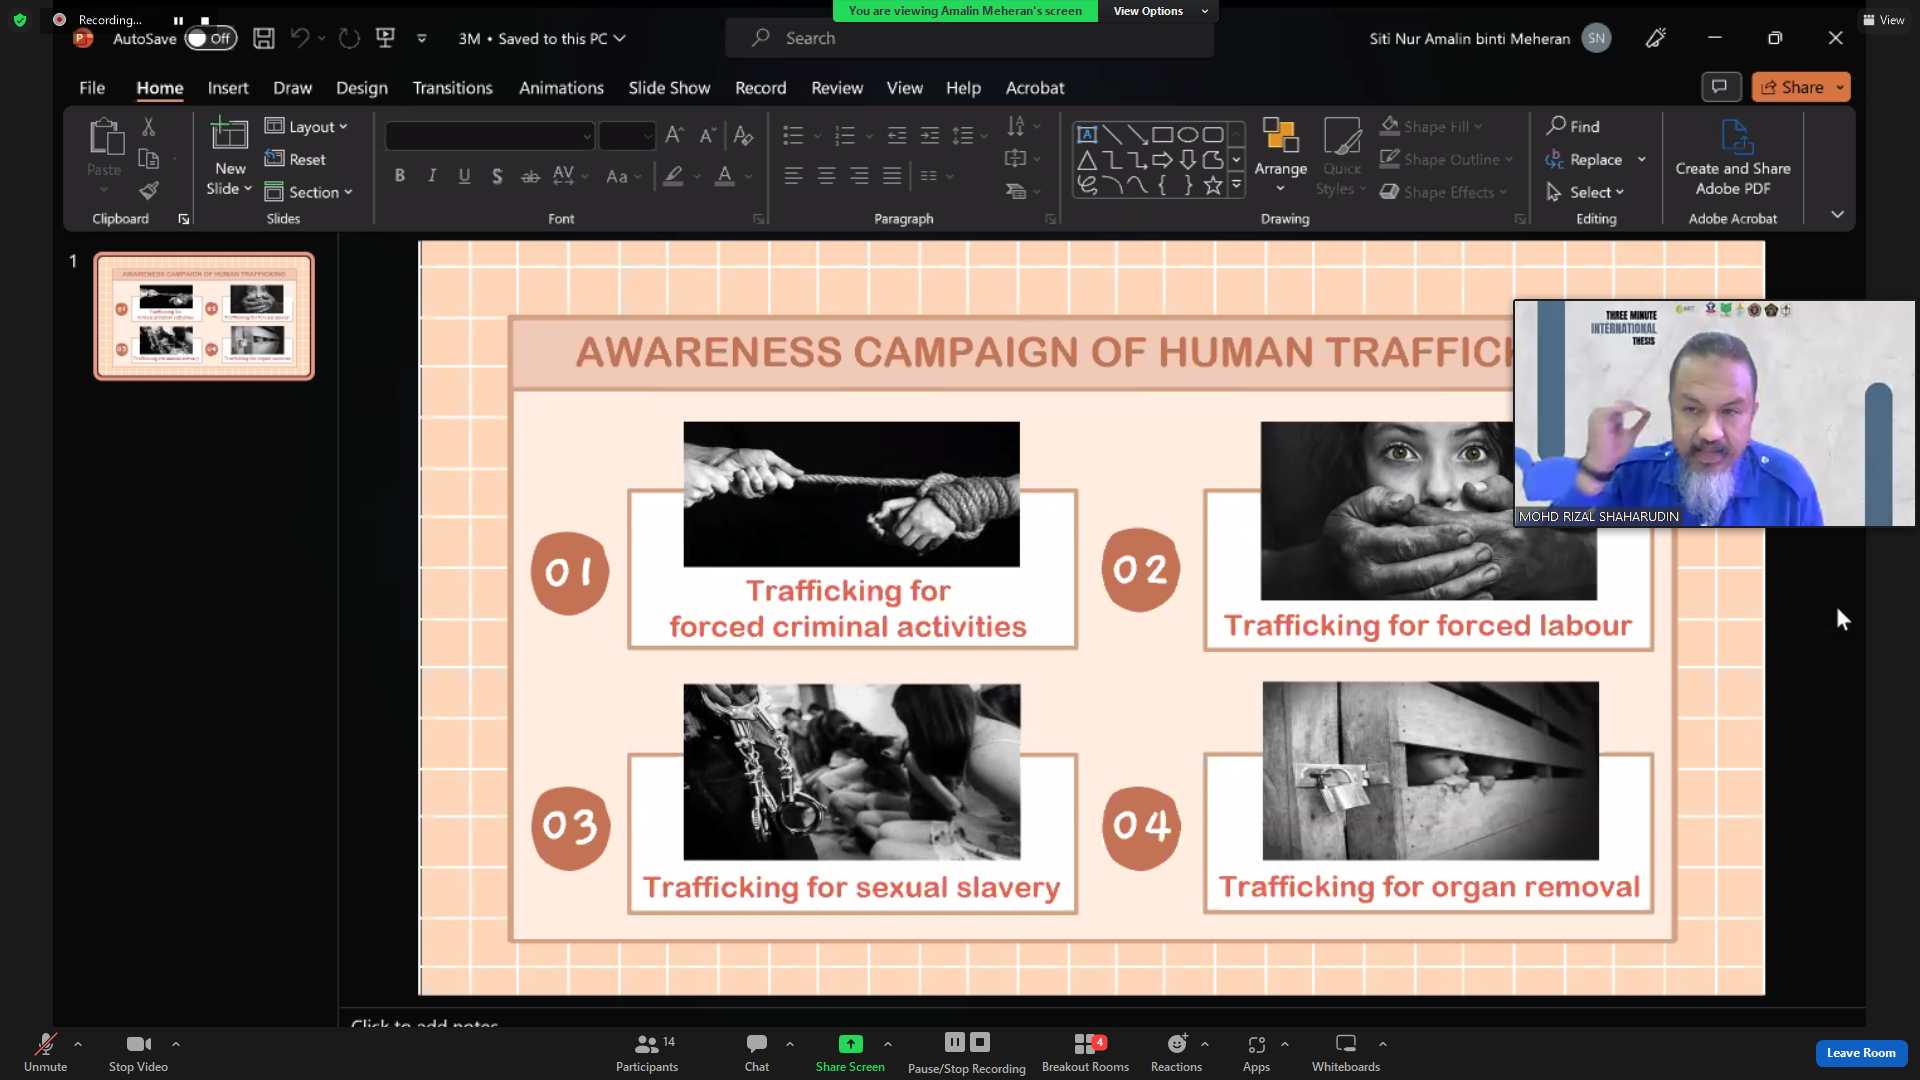Open the View Options dropdown
The width and height of the screenshot is (1920, 1080).
1158,11
